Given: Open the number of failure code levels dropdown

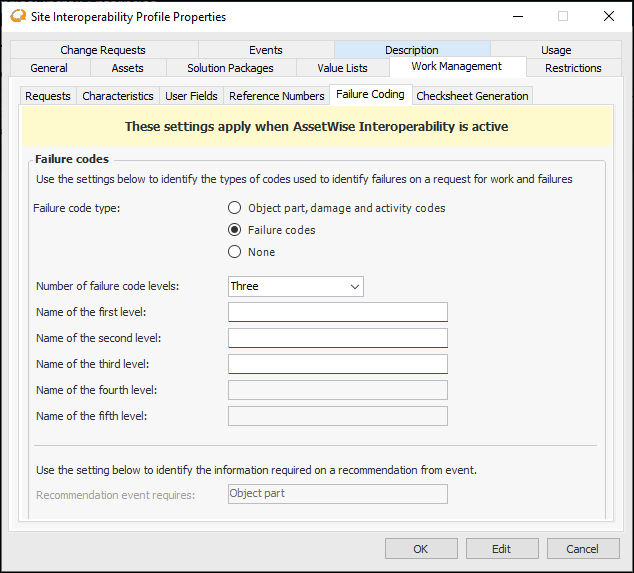Looking at the screenshot, I should (x=295, y=286).
